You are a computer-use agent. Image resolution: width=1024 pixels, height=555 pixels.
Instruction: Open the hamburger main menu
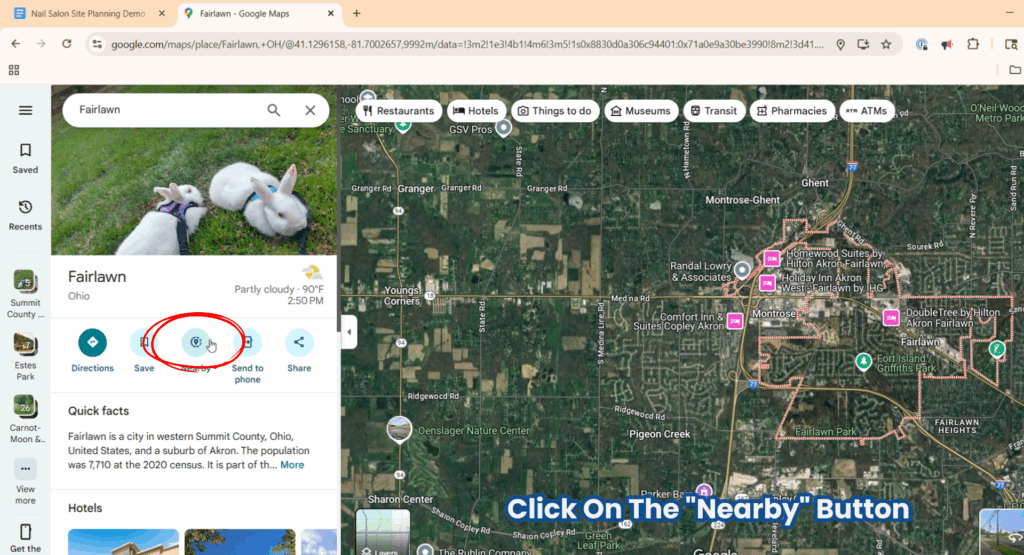pos(25,110)
